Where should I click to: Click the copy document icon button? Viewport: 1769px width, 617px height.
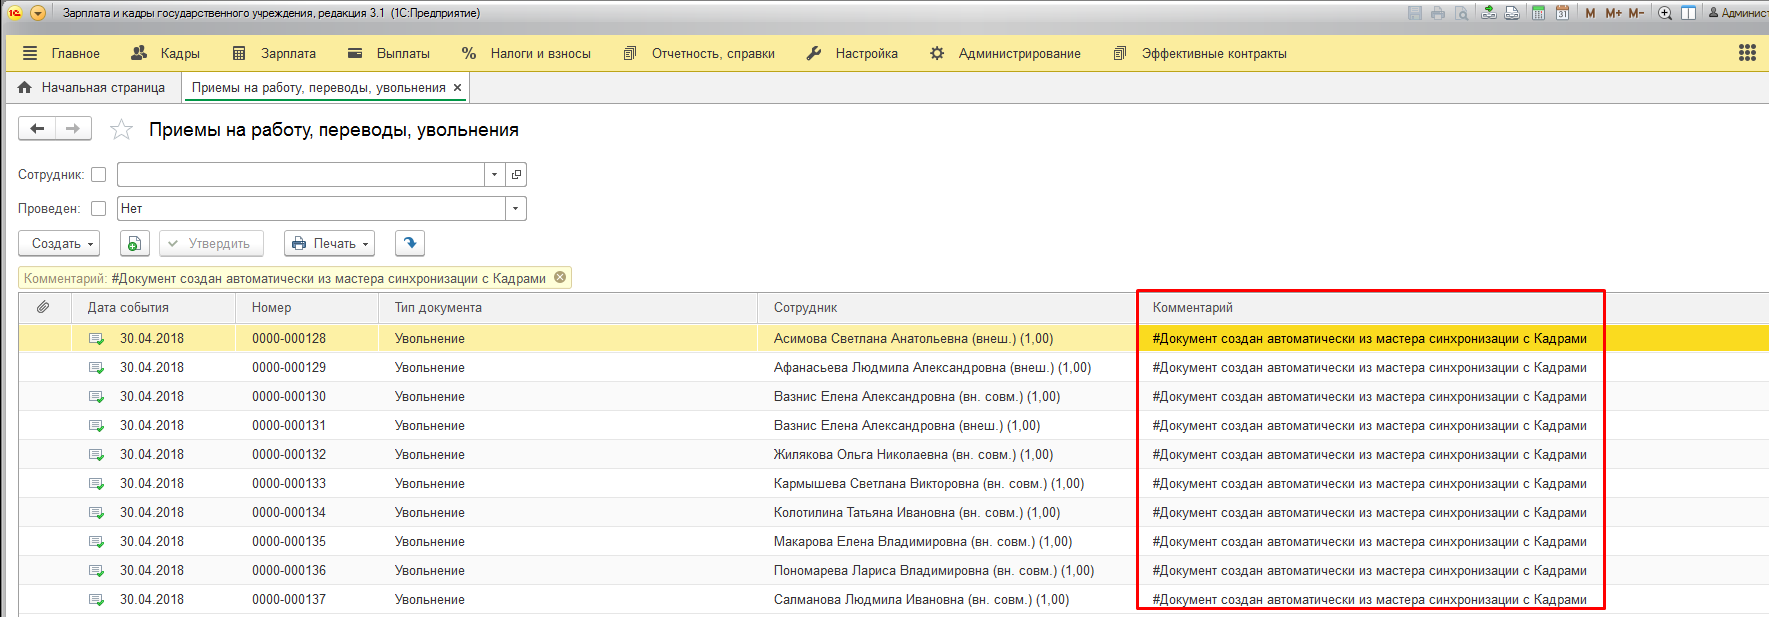tap(135, 243)
